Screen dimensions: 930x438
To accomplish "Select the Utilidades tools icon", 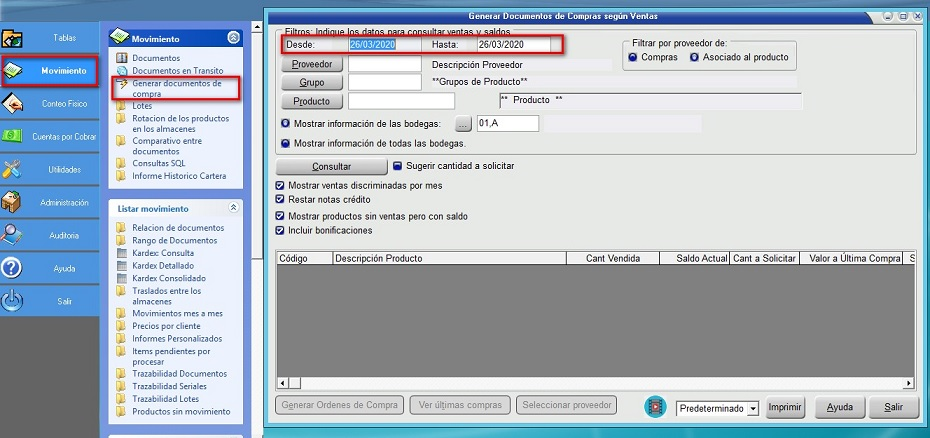I will 13,169.
